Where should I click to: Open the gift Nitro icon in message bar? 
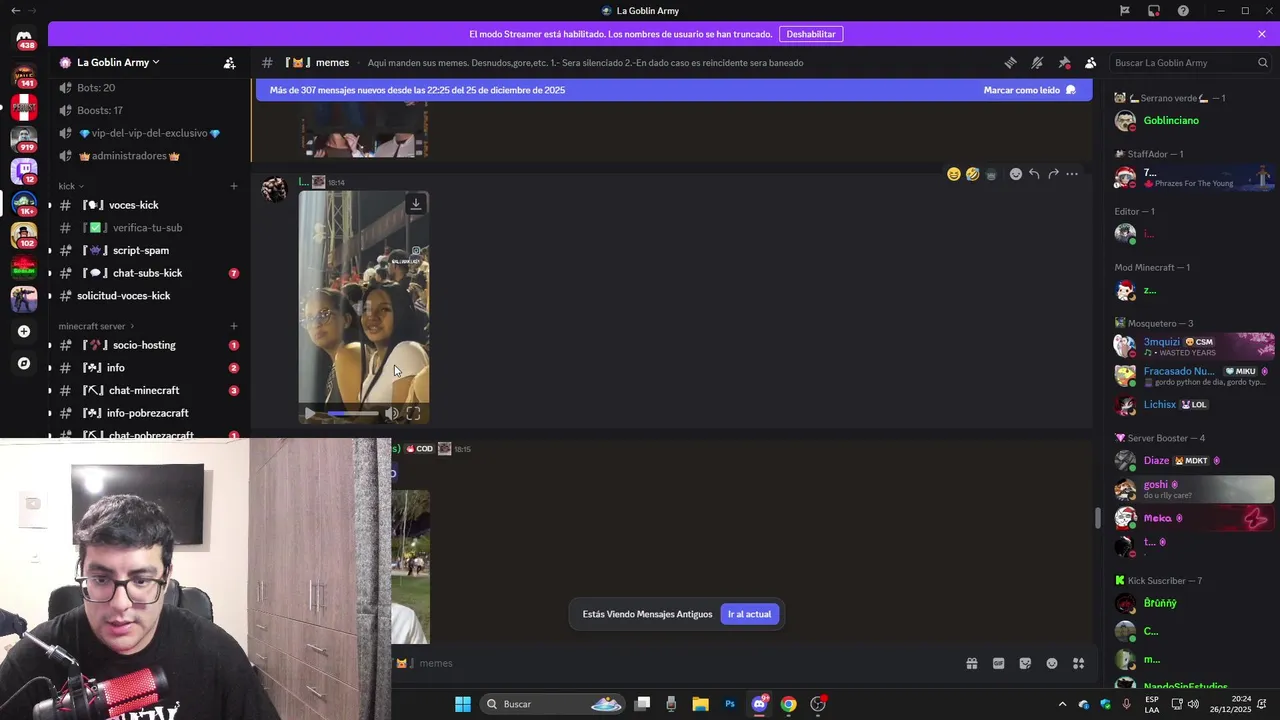pyautogui.click(x=971, y=663)
